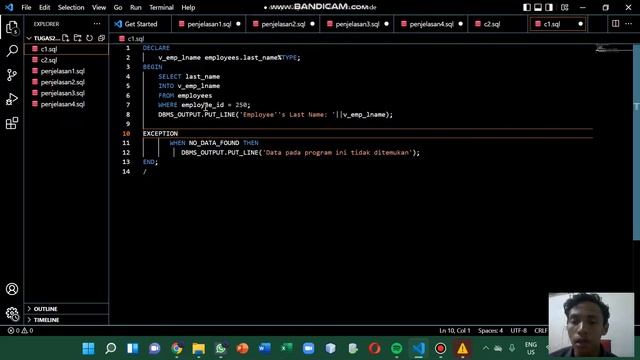Open penjelasan1.sql in the Explorer tree
640x360 pixels.
67,71
